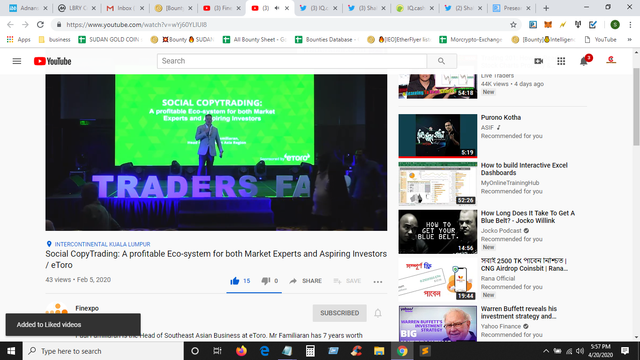This screenshot has width=640, height=360.
Task: Switch to the Presentation docs tab
Action: pos(511,8)
